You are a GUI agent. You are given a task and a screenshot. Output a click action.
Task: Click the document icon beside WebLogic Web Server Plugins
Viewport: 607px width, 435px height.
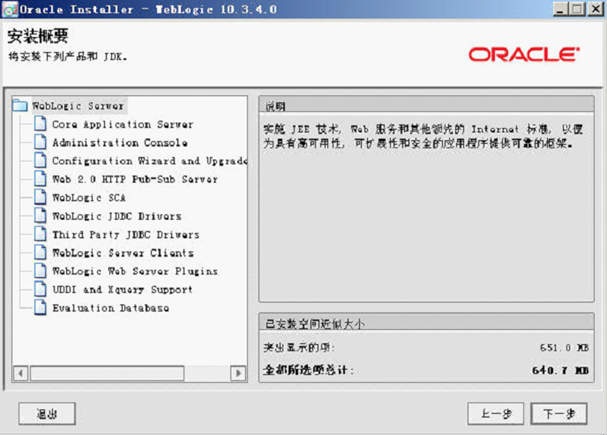point(40,271)
